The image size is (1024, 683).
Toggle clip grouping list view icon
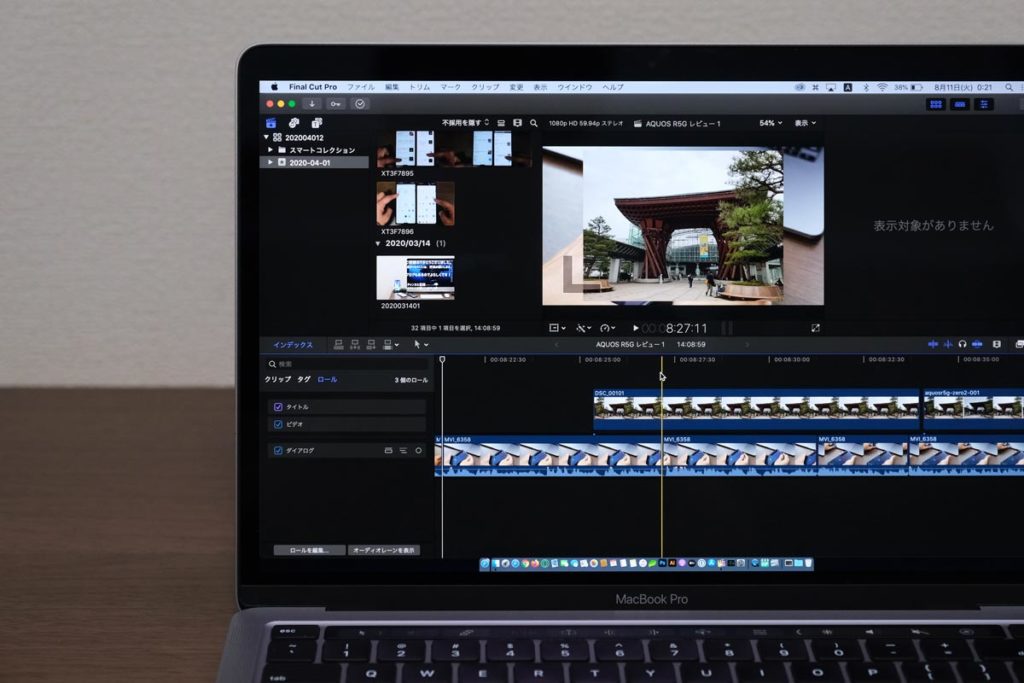click(501, 123)
